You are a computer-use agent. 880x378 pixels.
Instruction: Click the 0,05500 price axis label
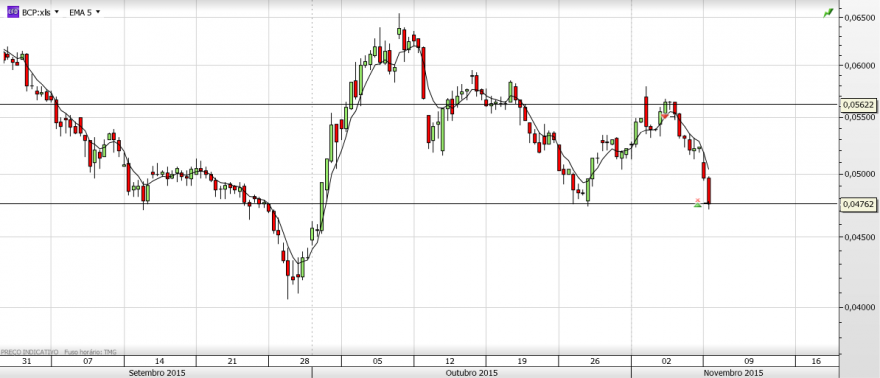point(860,117)
